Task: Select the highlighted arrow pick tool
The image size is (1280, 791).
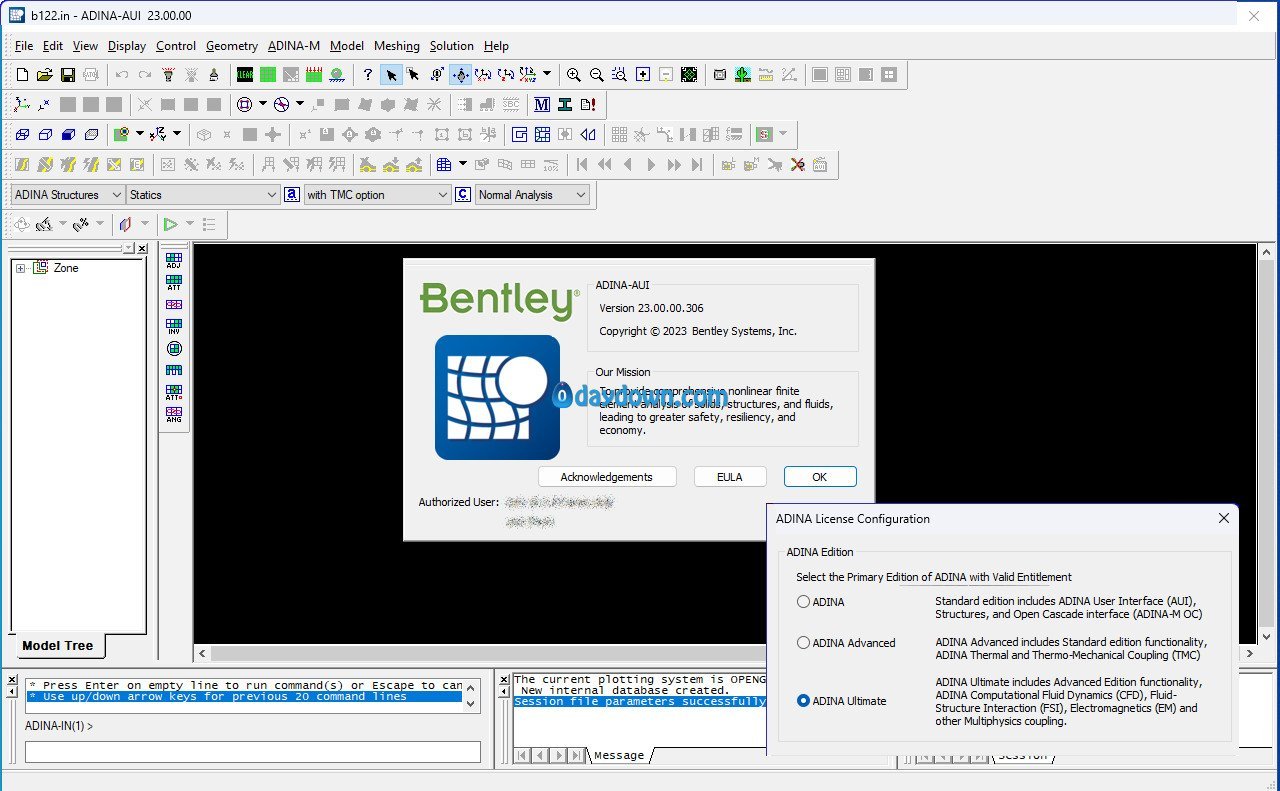Action: [x=391, y=75]
